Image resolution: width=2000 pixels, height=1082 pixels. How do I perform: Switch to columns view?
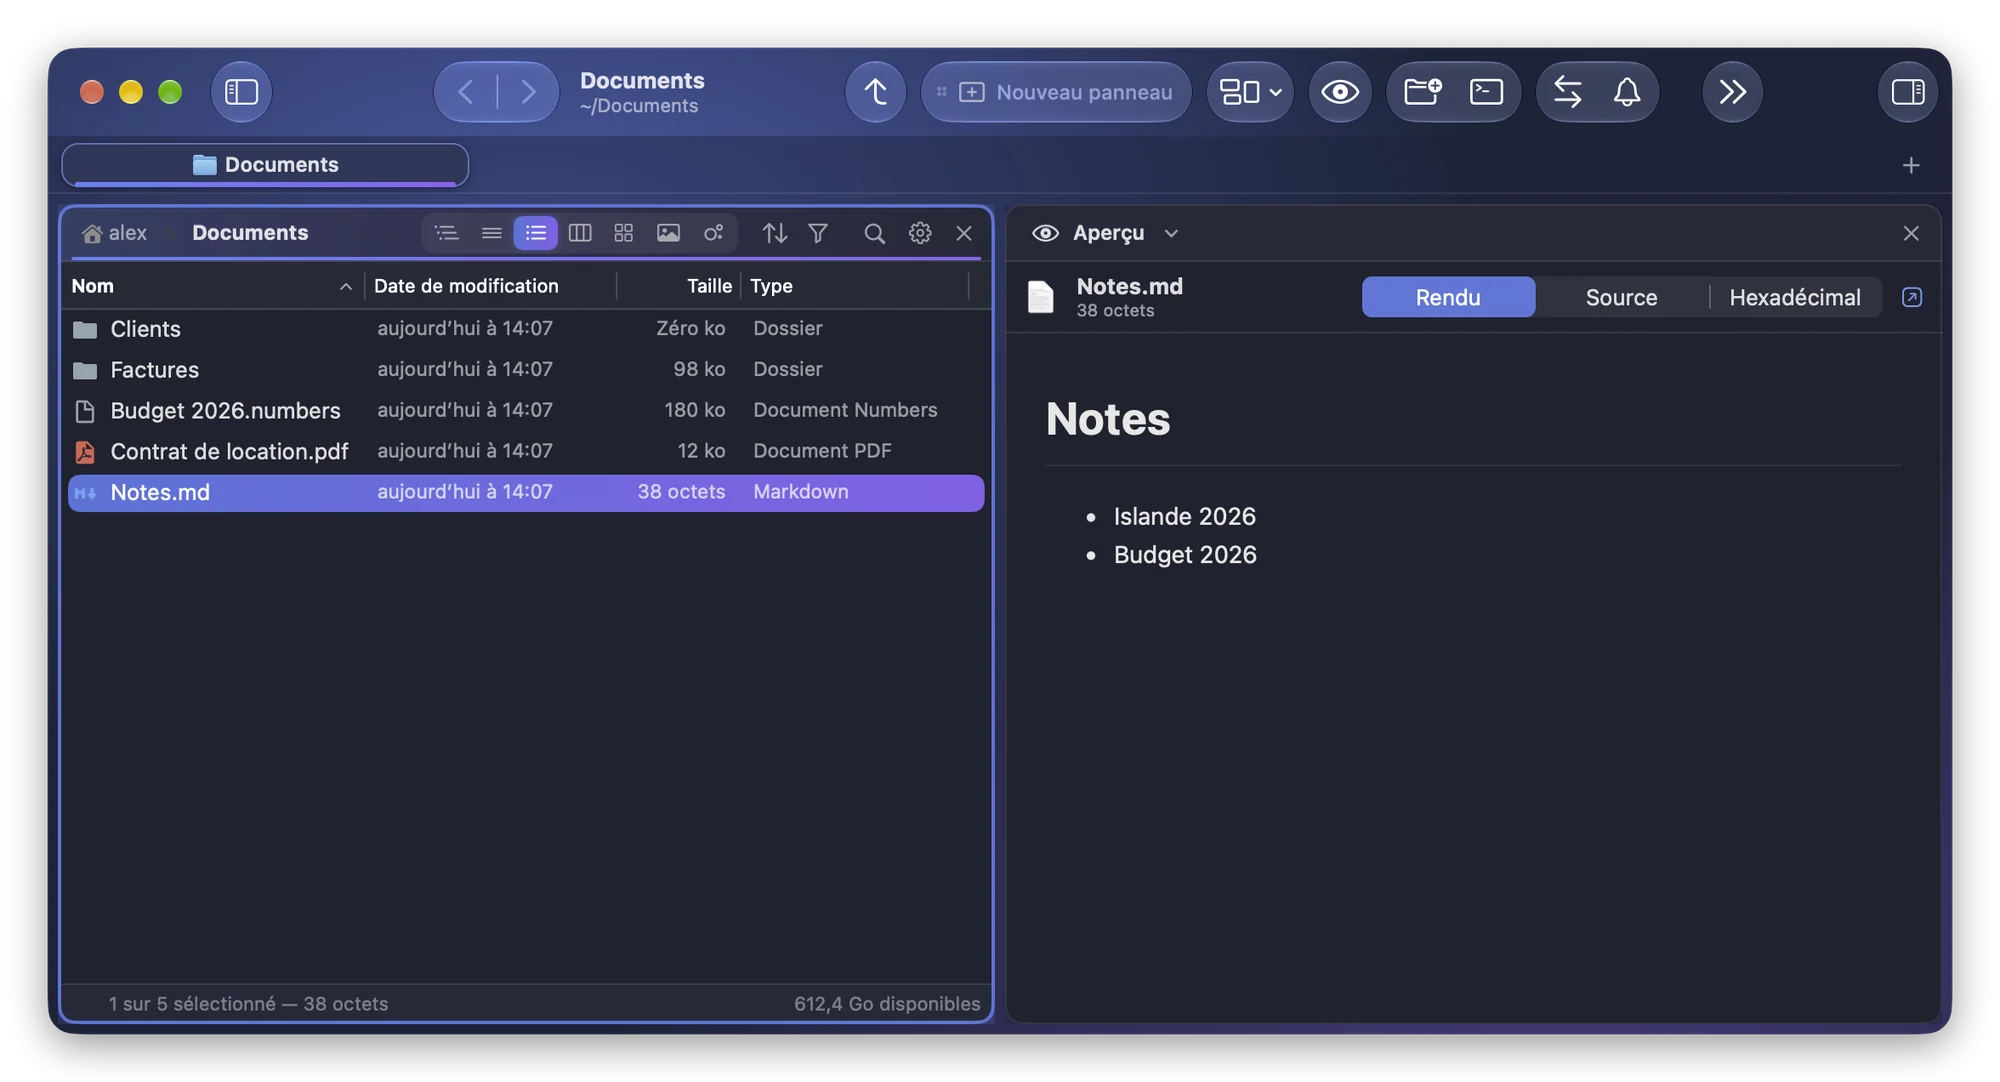[x=580, y=233]
